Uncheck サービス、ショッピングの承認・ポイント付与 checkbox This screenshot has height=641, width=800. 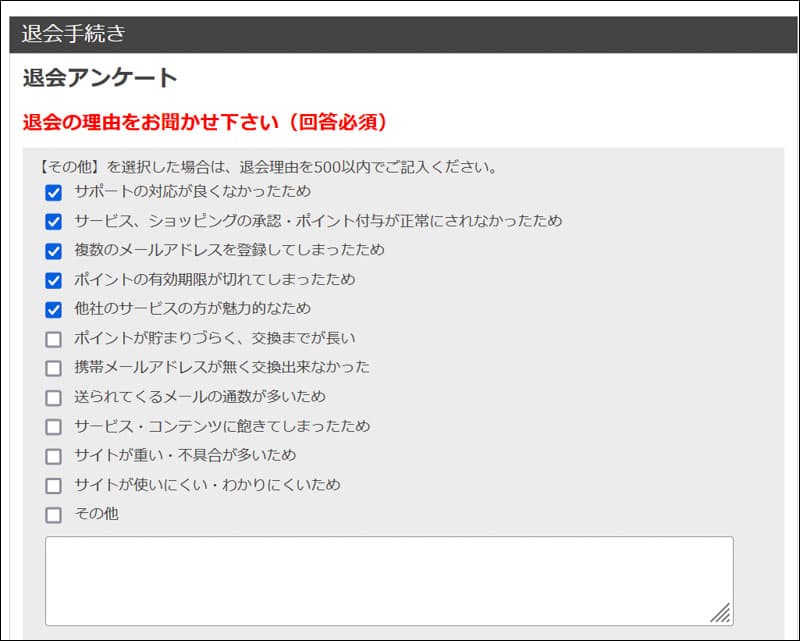tap(54, 222)
